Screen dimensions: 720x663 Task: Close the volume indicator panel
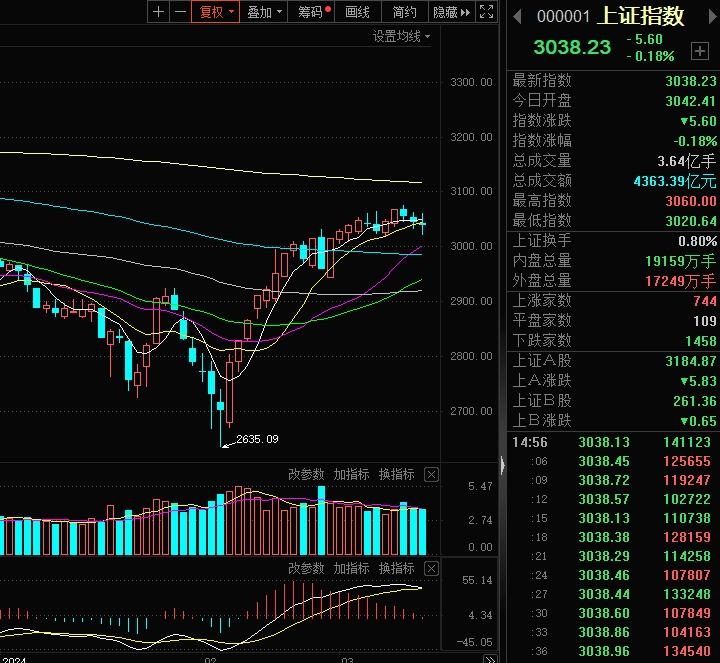pyautogui.click(x=431, y=474)
